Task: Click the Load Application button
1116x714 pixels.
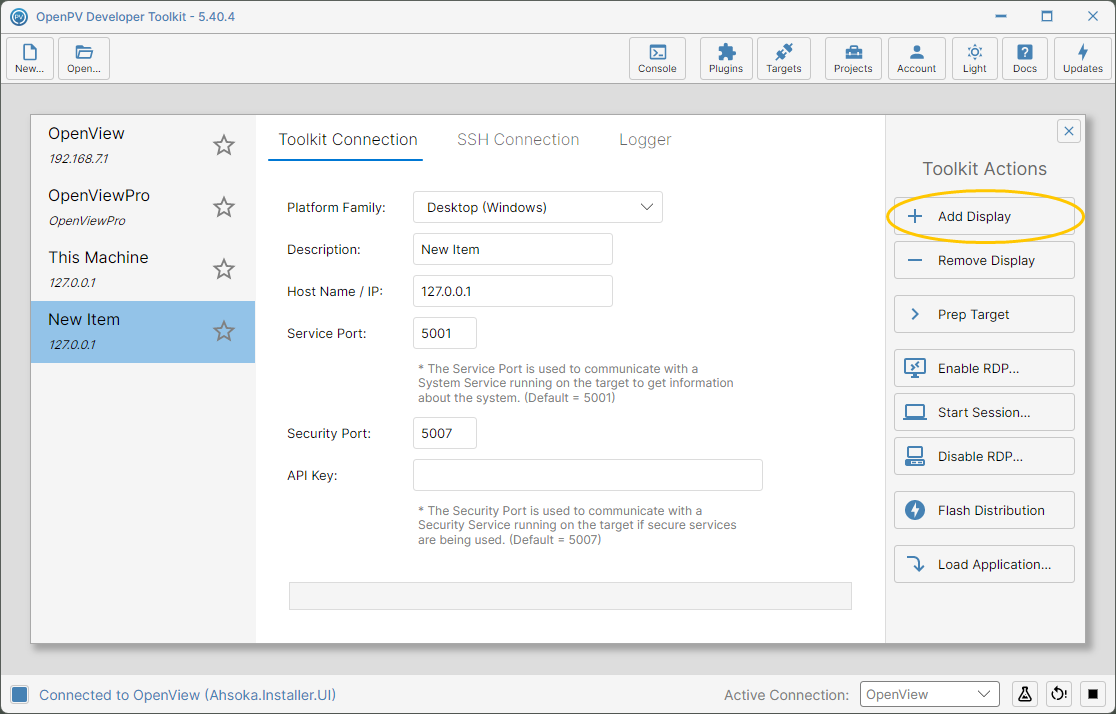Action: pyautogui.click(x=984, y=565)
